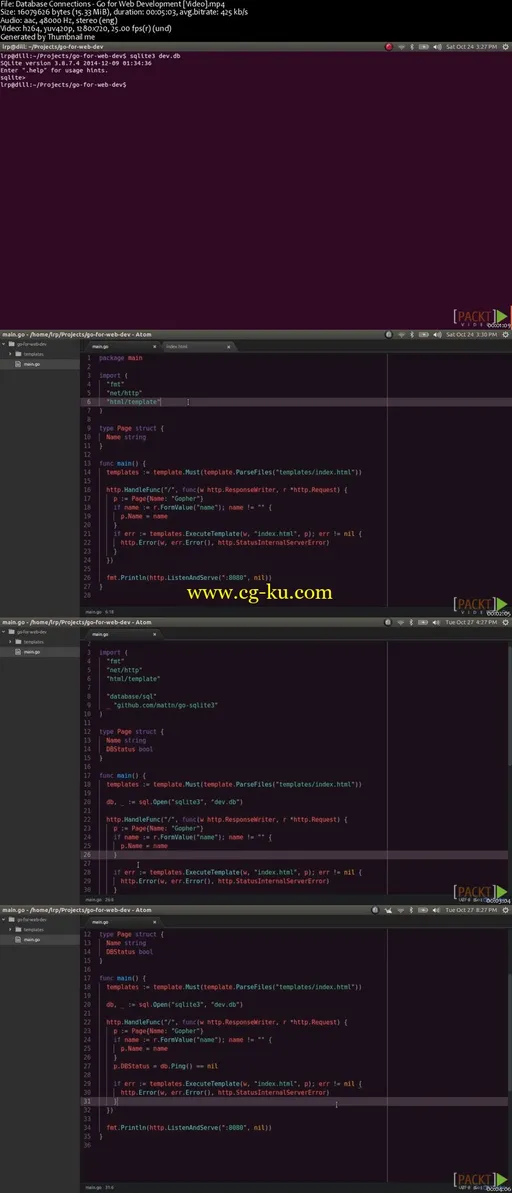
Task: Expand the templates folder in 3:30 PM Atom window
Action: (x=11, y=354)
